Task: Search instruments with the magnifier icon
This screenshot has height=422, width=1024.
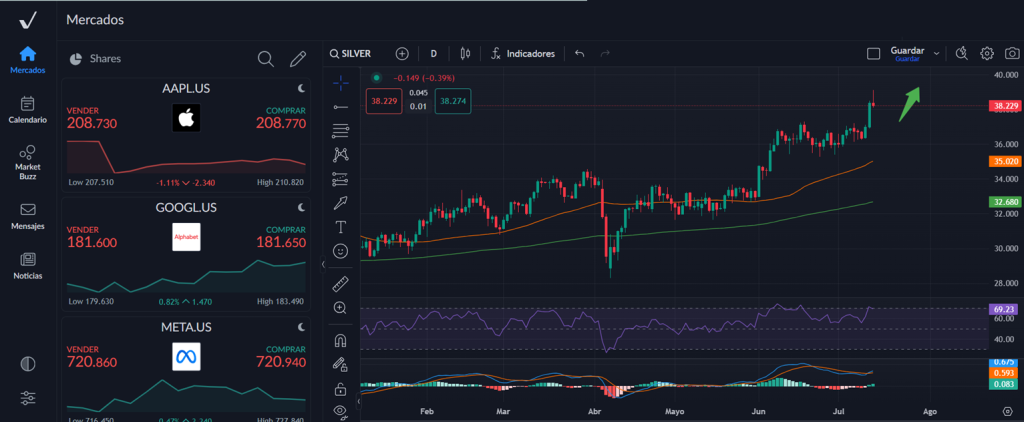Action: [x=265, y=59]
